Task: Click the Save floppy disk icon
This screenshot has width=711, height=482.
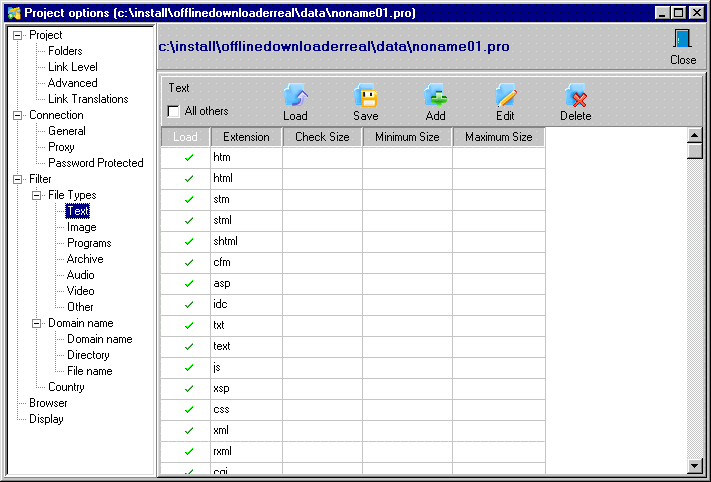Action: [x=366, y=96]
